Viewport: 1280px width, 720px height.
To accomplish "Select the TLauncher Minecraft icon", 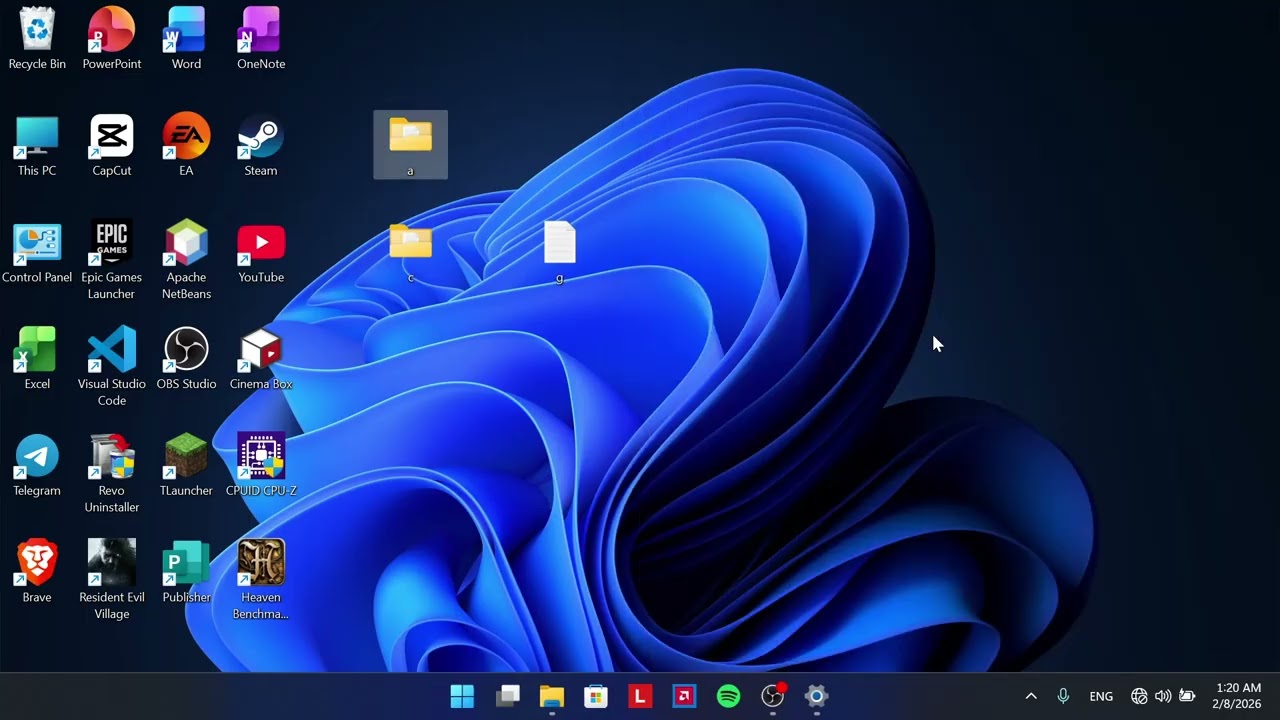I will (186, 466).
